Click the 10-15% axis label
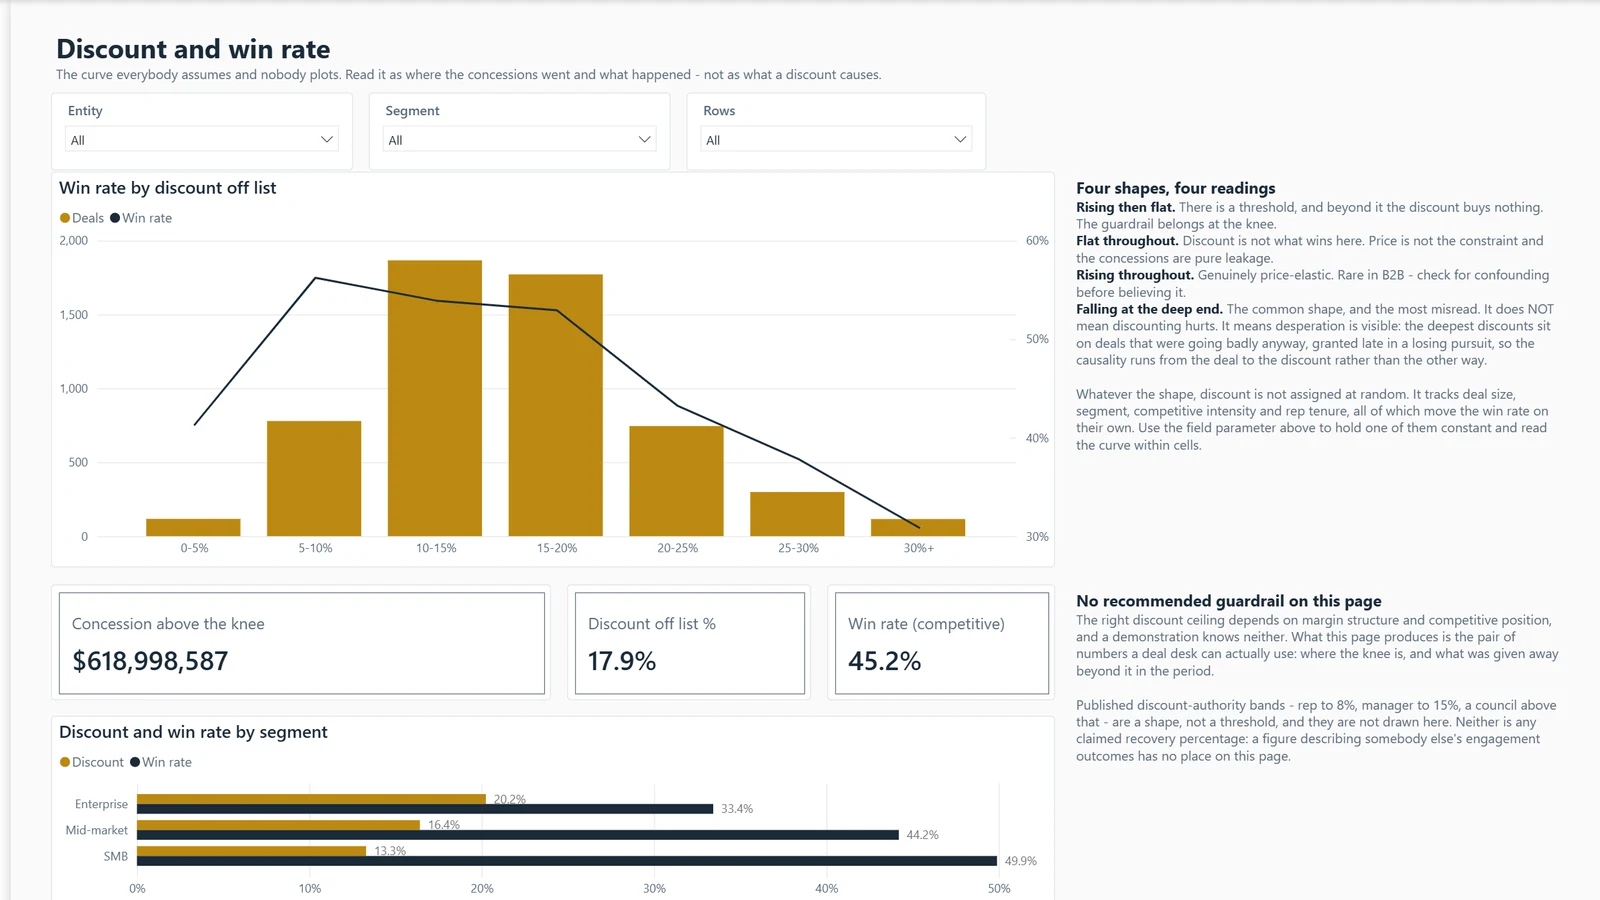 [436, 548]
